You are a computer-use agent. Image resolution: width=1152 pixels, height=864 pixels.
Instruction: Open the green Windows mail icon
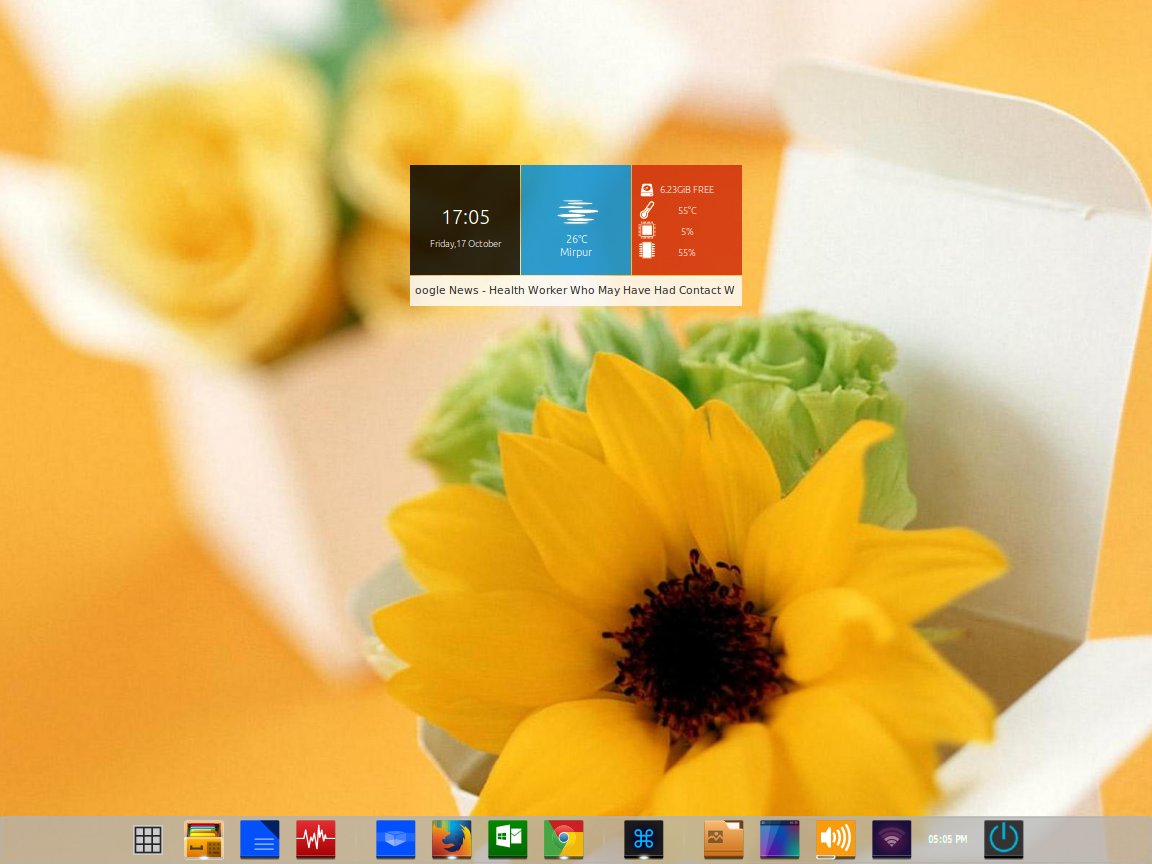pyautogui.click(x=508, y=839)
